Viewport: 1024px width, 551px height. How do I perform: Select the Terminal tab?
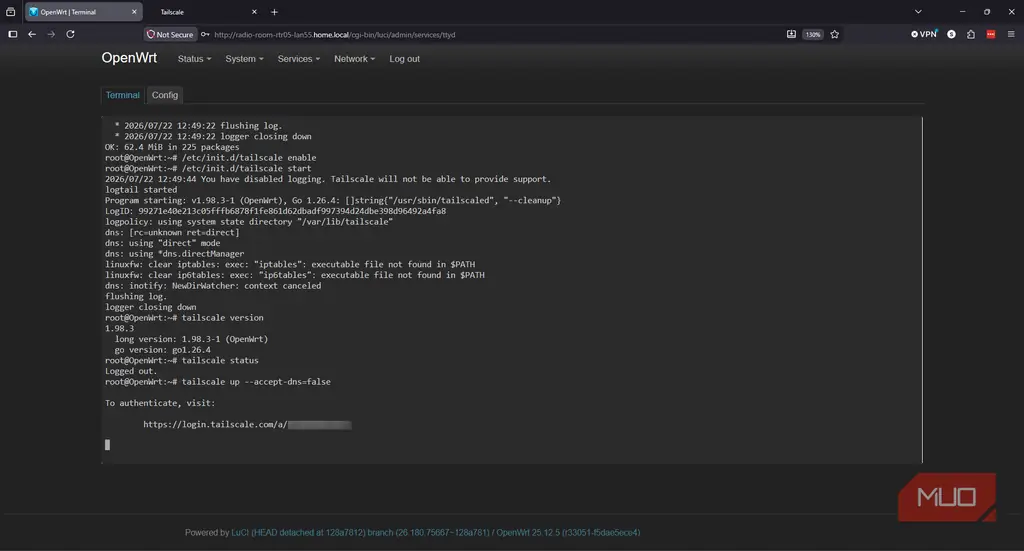(123, 95)
